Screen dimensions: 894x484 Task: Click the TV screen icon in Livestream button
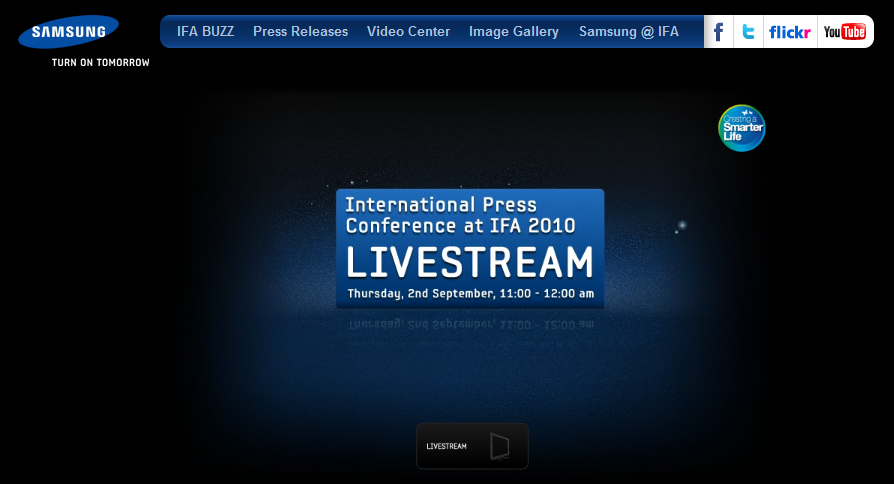click(501, 446)
